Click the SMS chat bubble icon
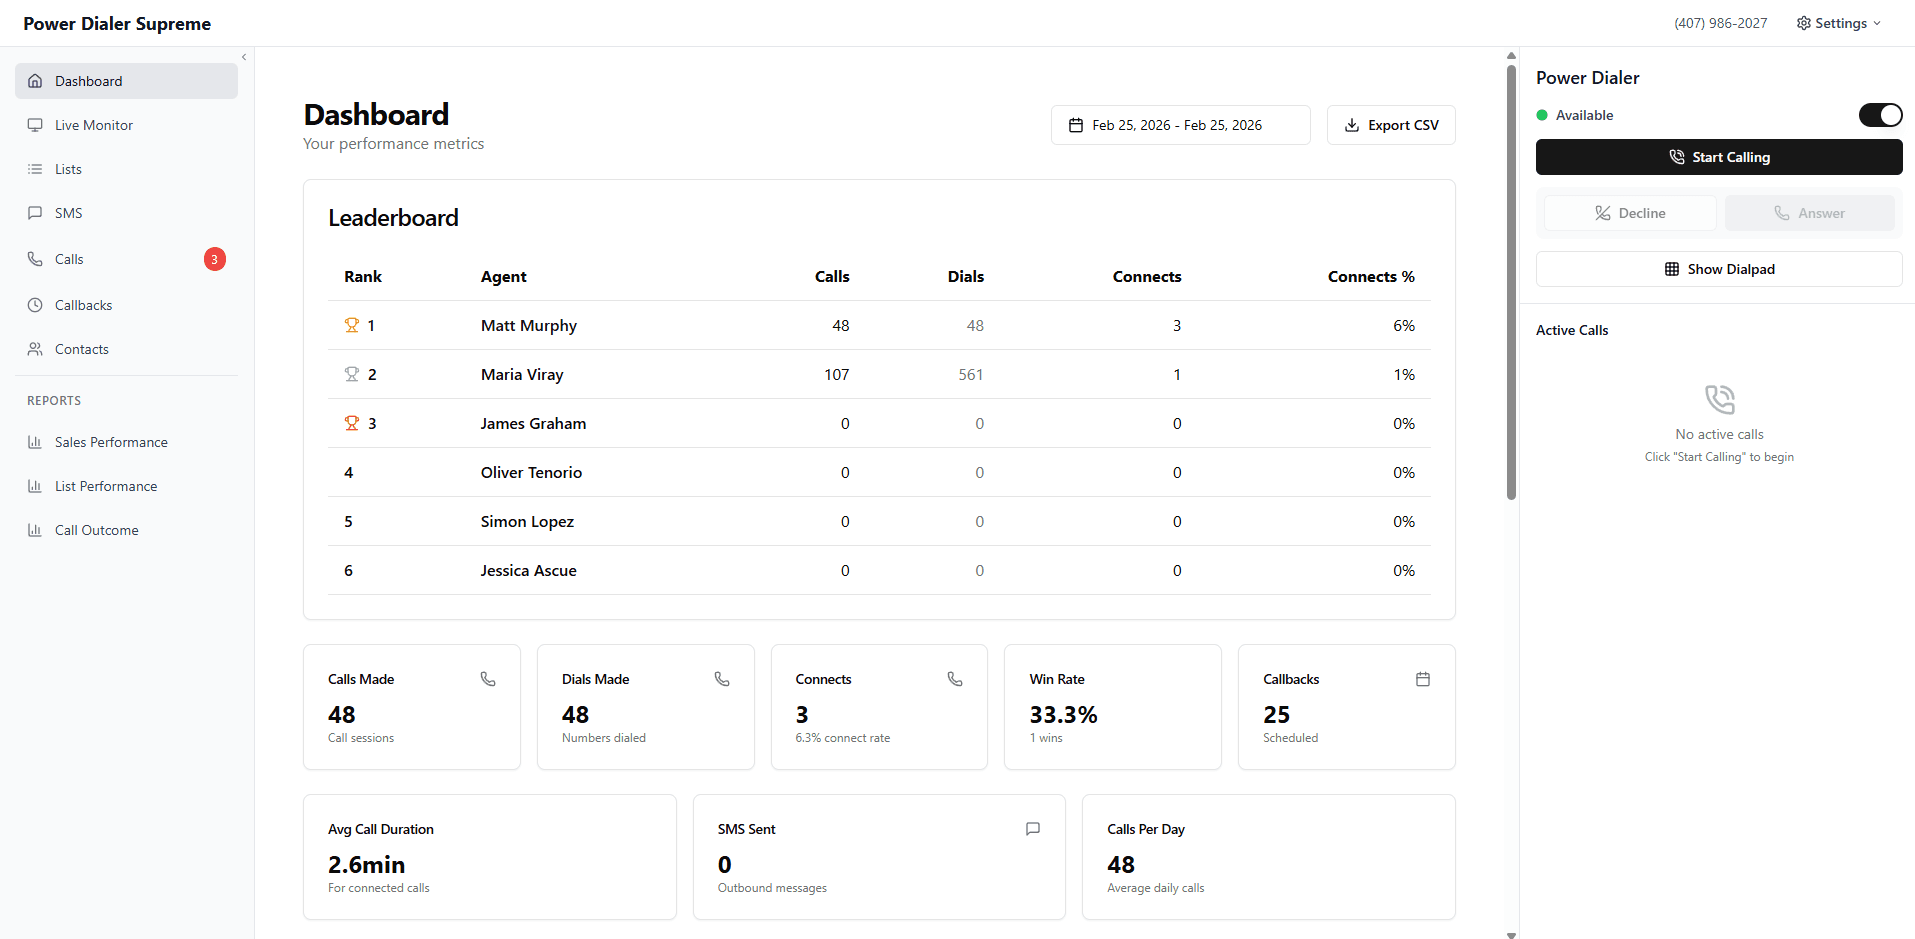Image resolution: width=1915 pixels, height=939 pixels. (x=35, y=213)
